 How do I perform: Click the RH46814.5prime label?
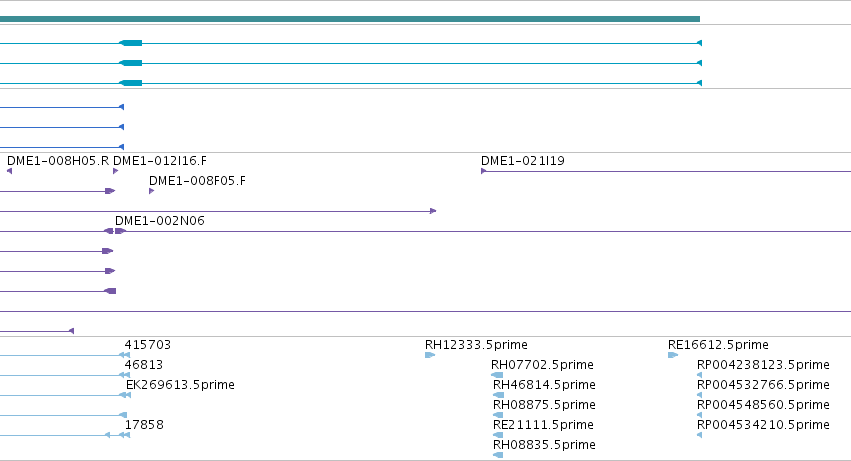544,384
